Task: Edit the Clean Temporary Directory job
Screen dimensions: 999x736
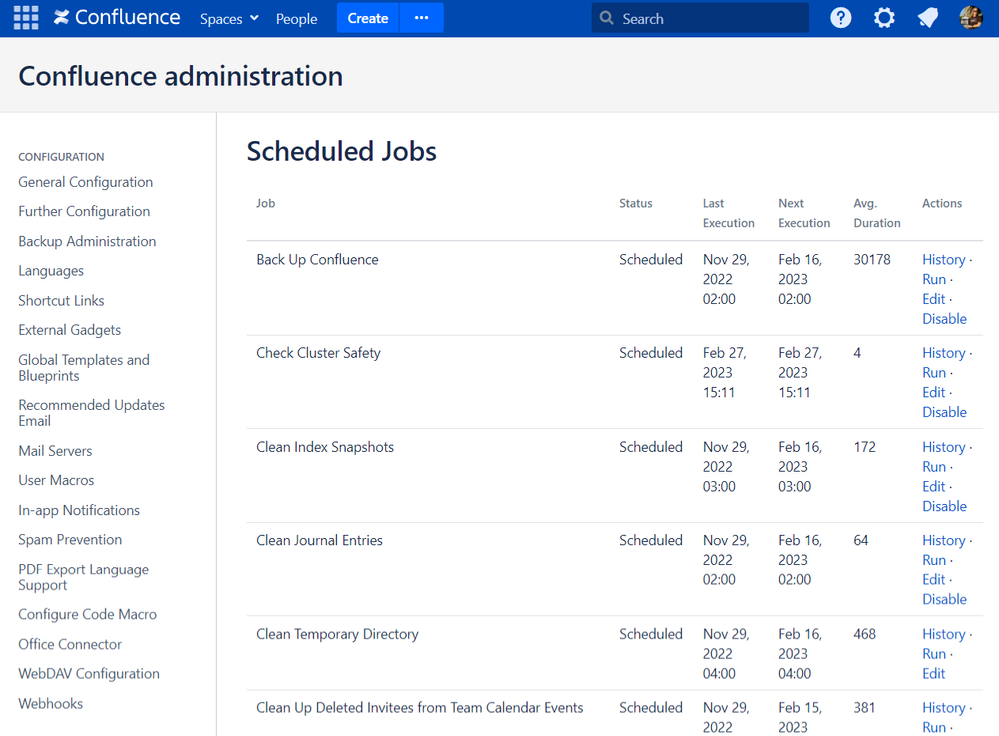Action: (933, 674)
